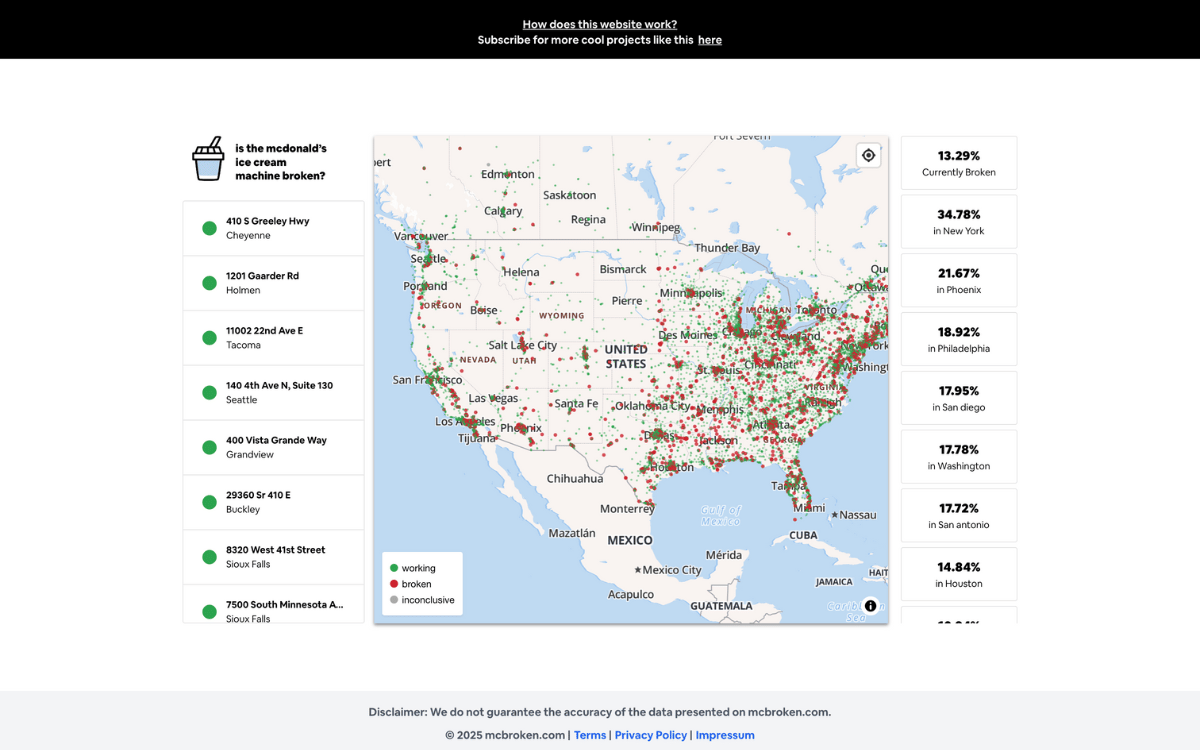Click green status dot for 8320 West 41st Street

tap(210, 557)
